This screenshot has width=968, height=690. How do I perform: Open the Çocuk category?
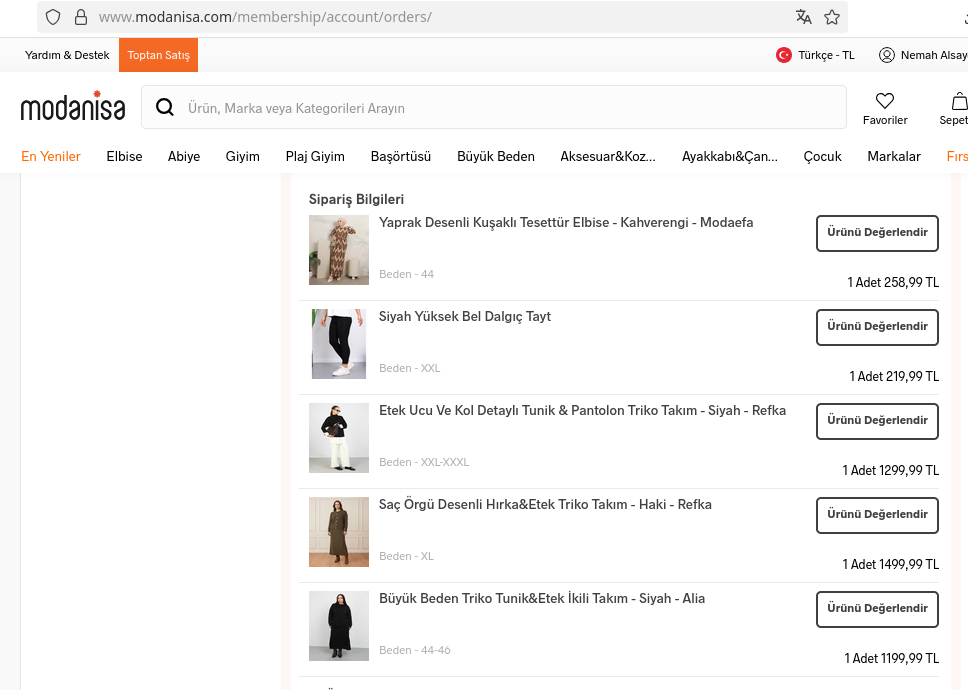(822, 156)
